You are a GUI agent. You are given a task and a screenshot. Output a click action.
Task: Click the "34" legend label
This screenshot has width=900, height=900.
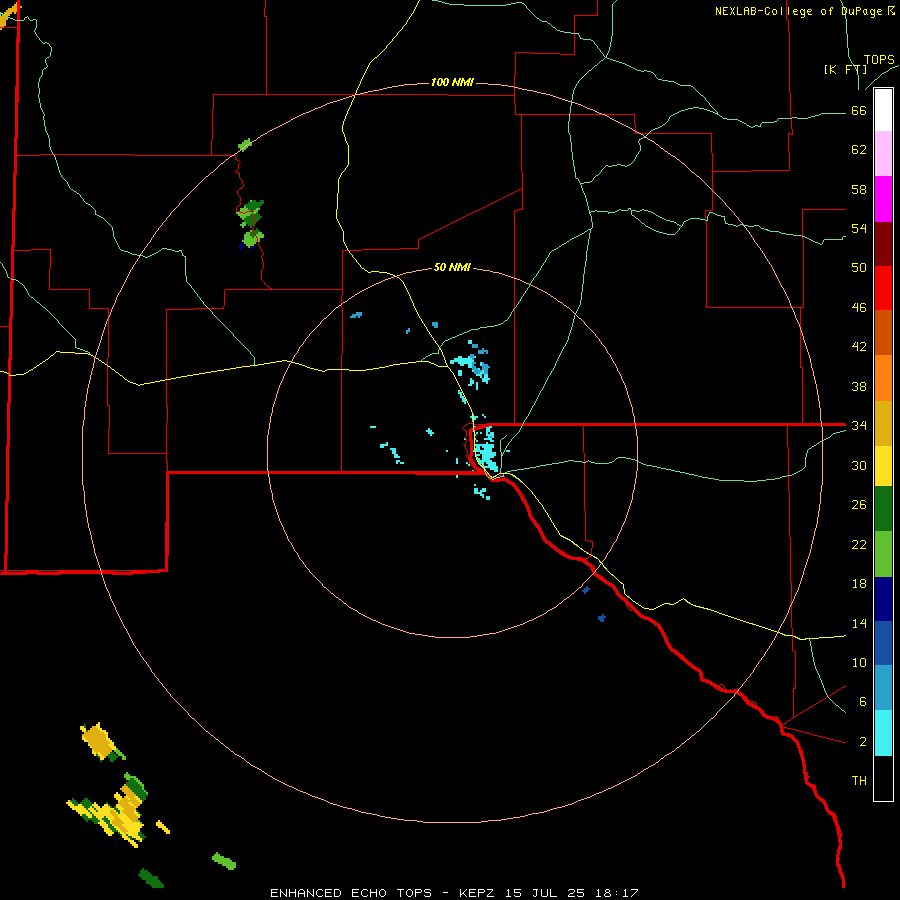(859, 426)
